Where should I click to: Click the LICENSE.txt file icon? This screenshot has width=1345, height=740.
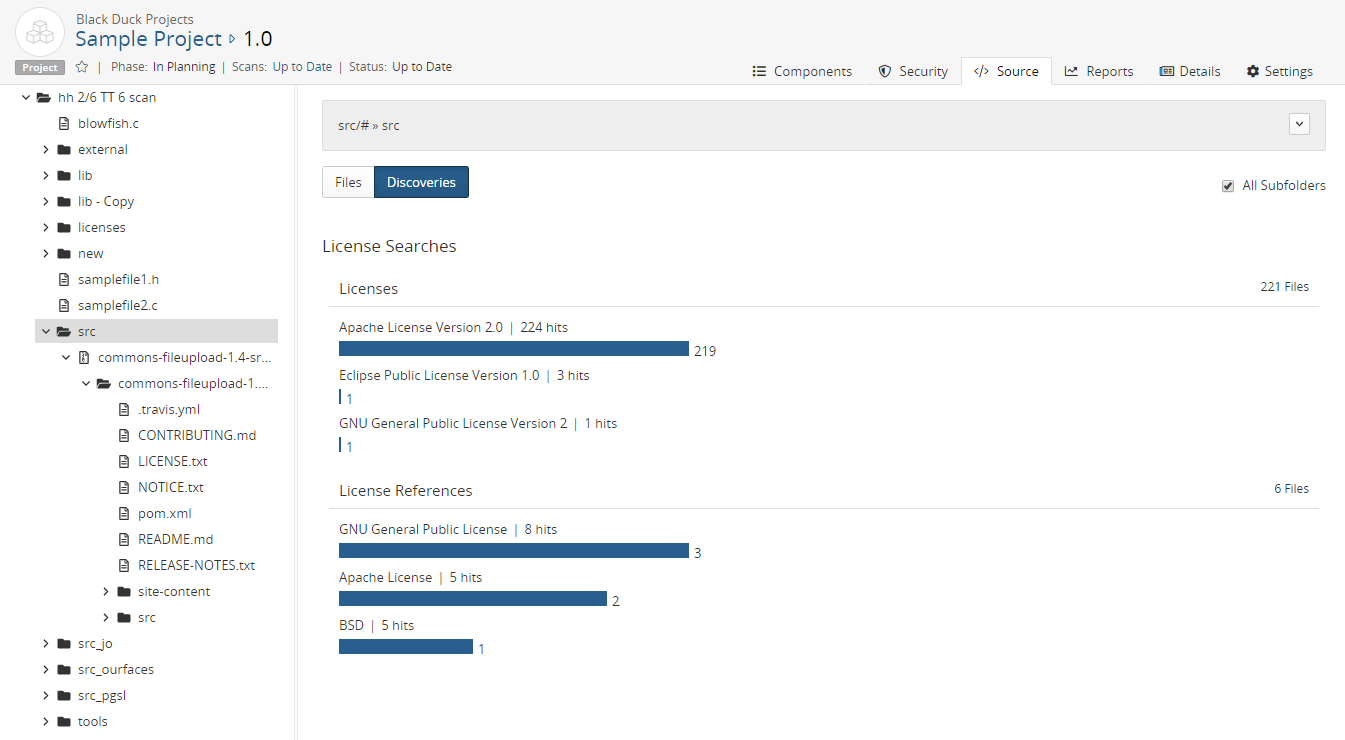124,462
